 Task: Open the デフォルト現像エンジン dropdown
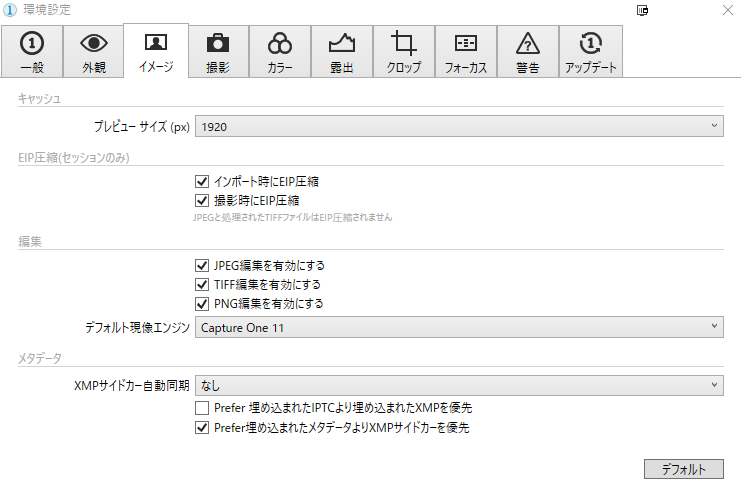click(459, 327)
